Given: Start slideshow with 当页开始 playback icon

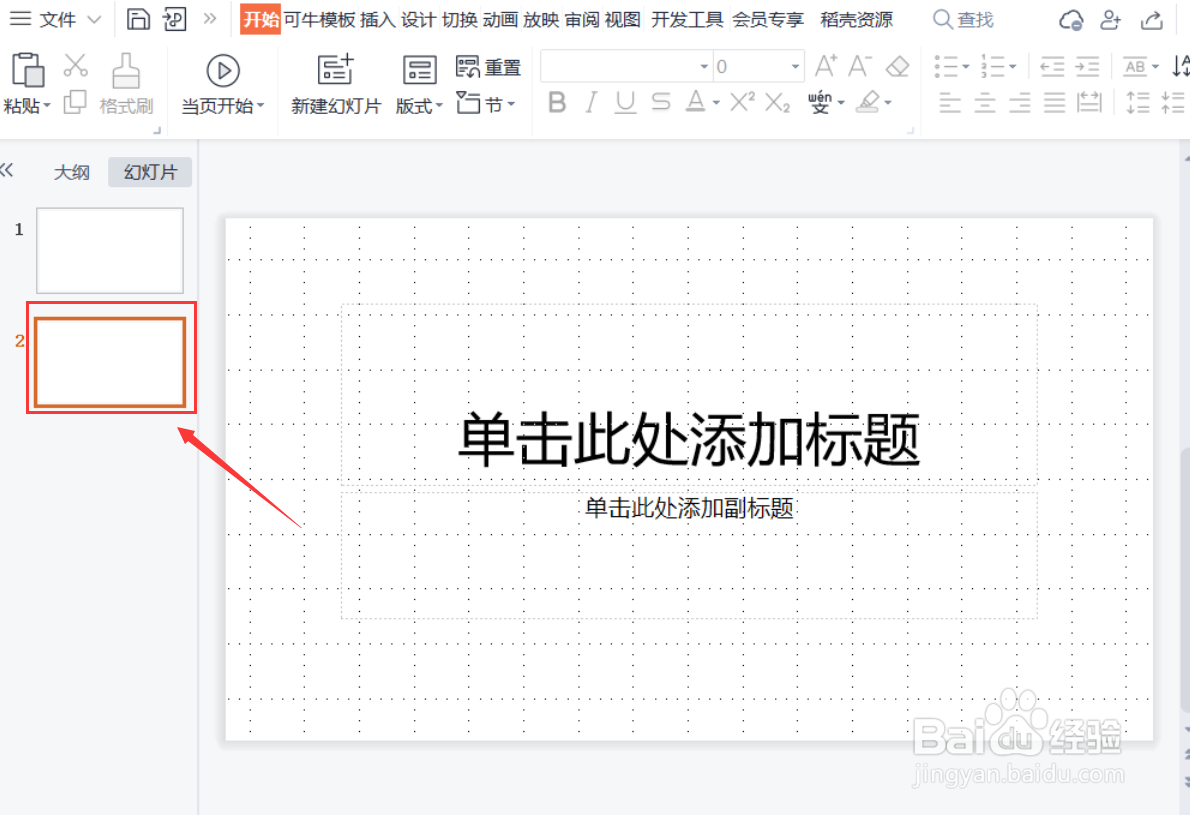Looking at the screenshot, I should point(222,70).
